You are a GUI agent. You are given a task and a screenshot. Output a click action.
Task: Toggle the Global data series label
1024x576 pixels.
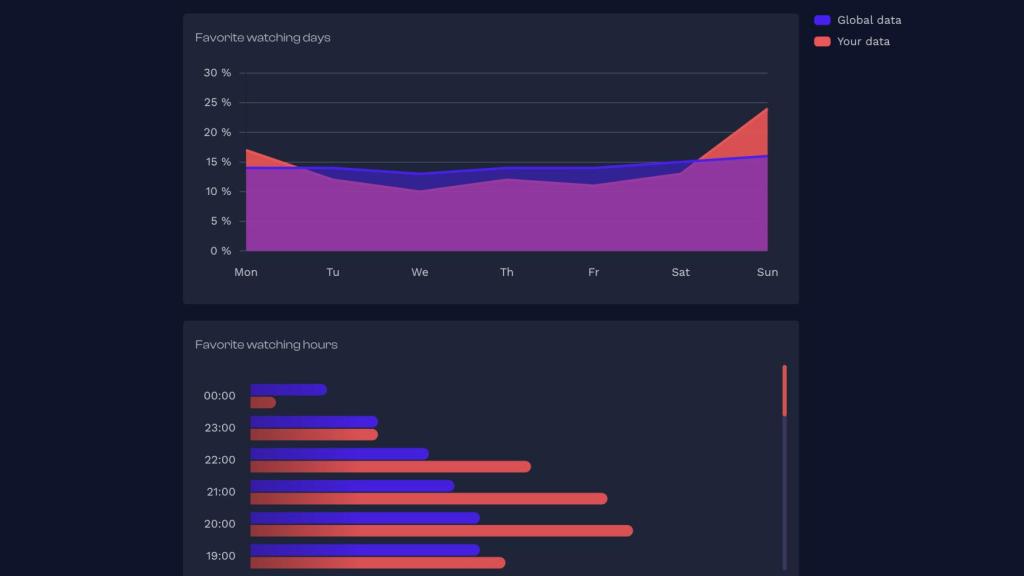point(868,20)
